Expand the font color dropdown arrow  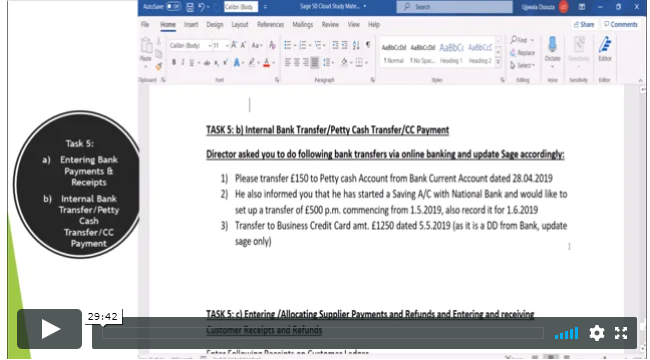[x=274, y=63]
